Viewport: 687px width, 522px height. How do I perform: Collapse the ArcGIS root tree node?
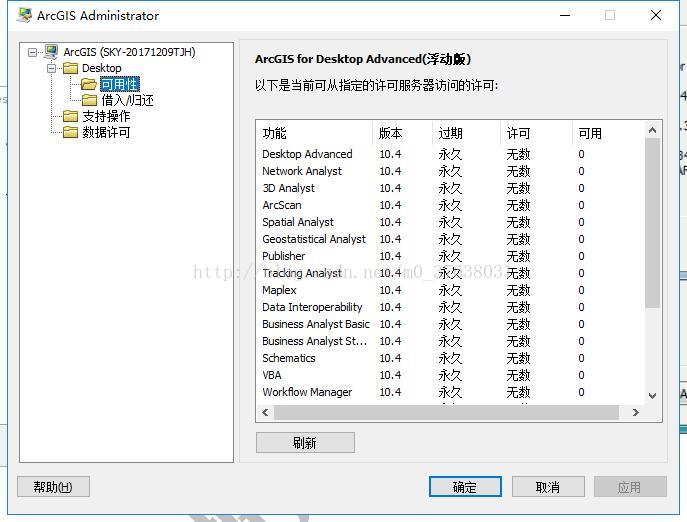point(32,52)
